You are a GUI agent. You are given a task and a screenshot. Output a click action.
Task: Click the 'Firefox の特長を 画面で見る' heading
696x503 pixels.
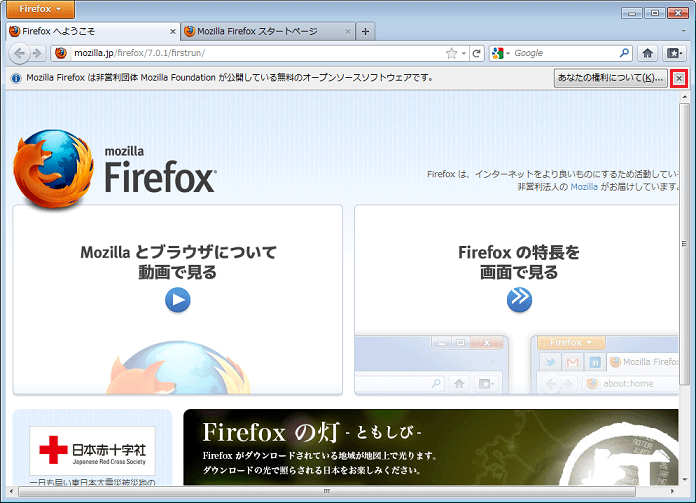[519, 262]
